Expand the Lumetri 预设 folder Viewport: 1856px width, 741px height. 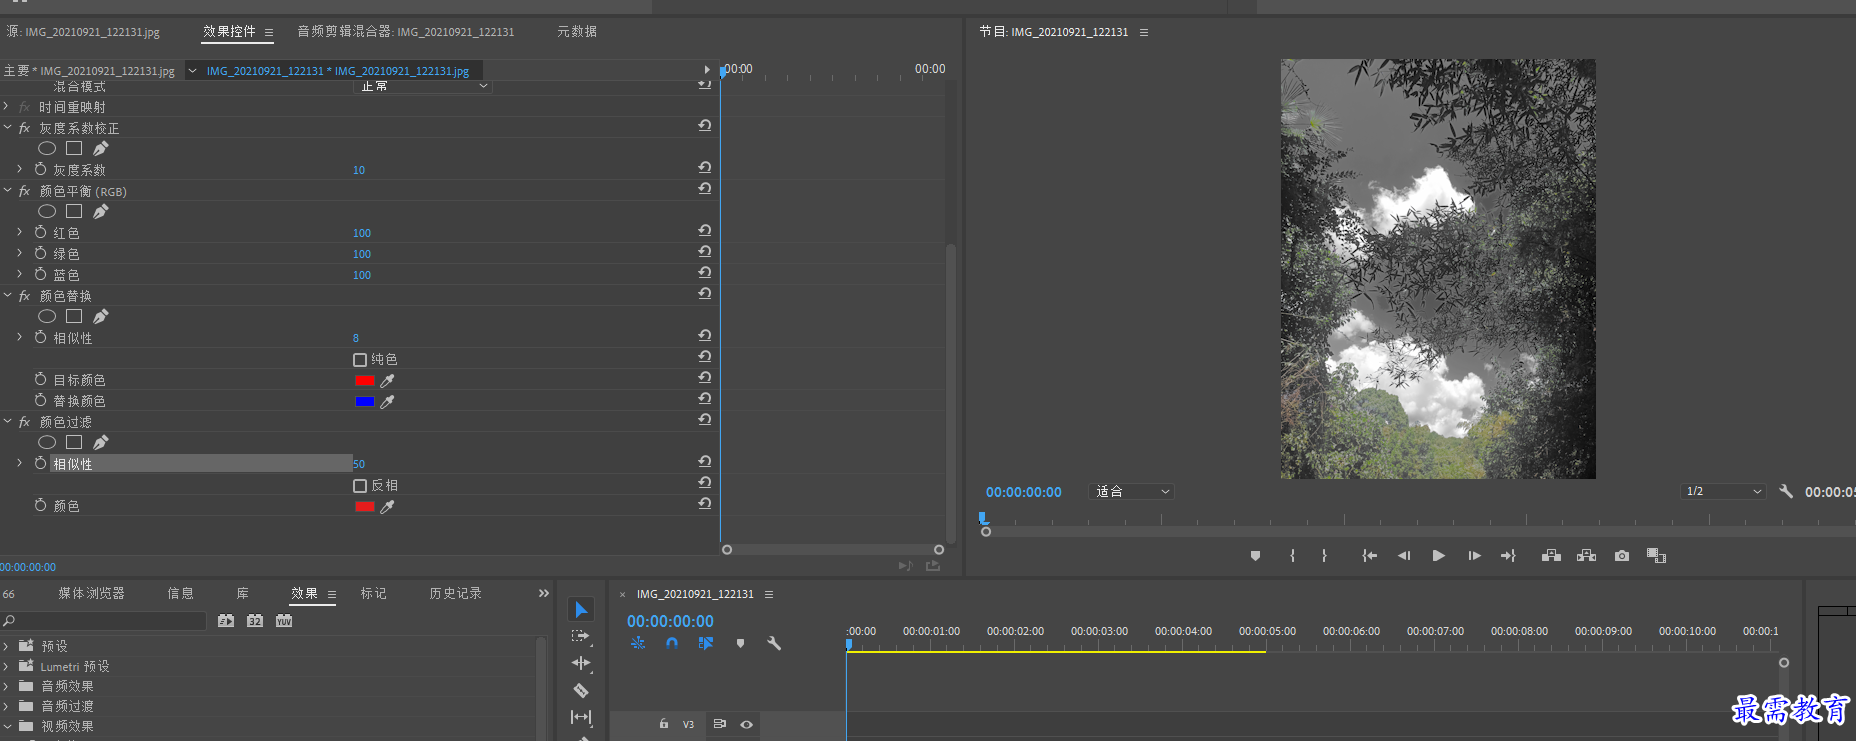(x=6, y=666)
